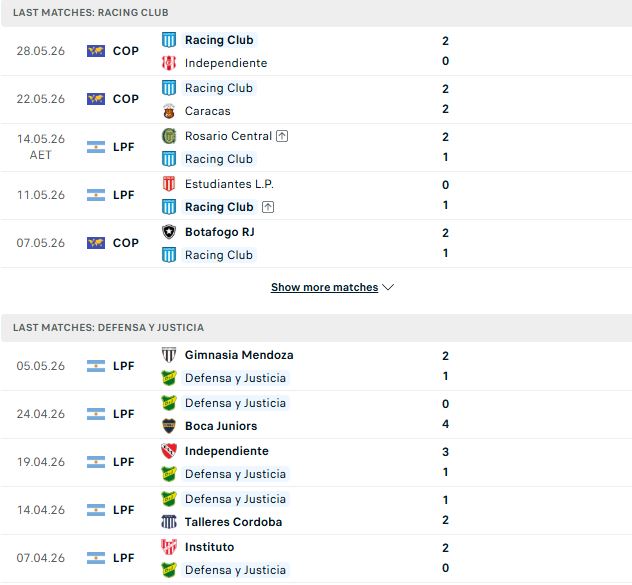Click the Instituto crest icon
The width and height of the screenshot is (632, 585).
[x=168, y=547]
